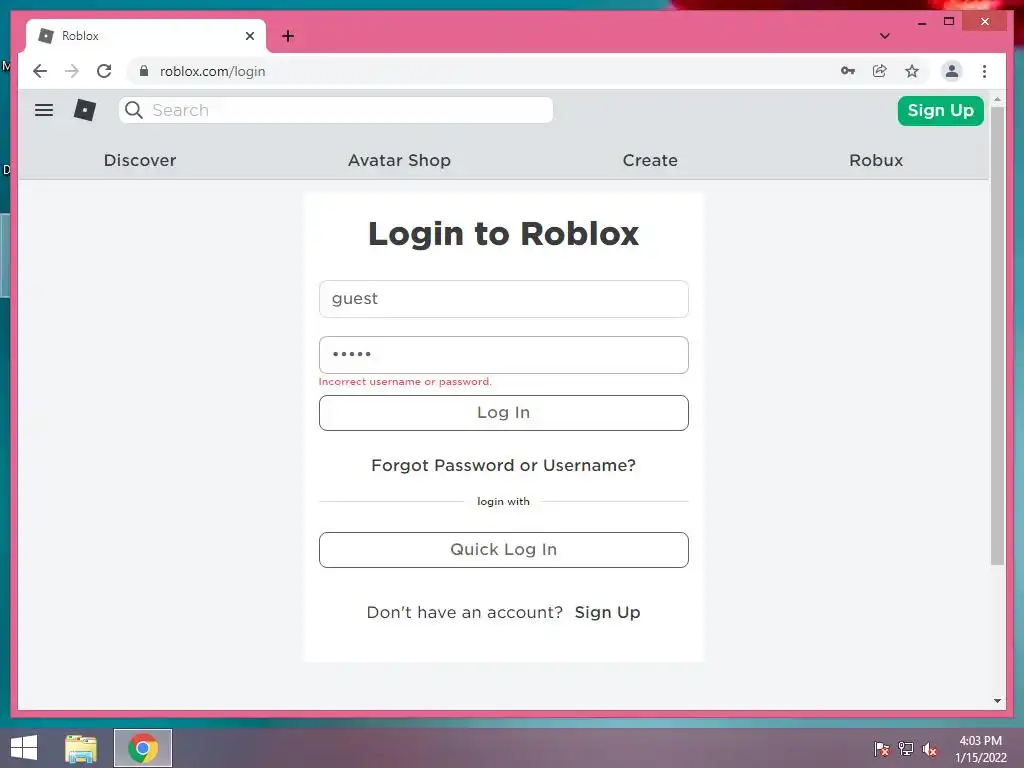The height and width of the screenshot is (768, 1024).
Task: Open the hamburger navigation menu
Action: [x=44, y=110]
